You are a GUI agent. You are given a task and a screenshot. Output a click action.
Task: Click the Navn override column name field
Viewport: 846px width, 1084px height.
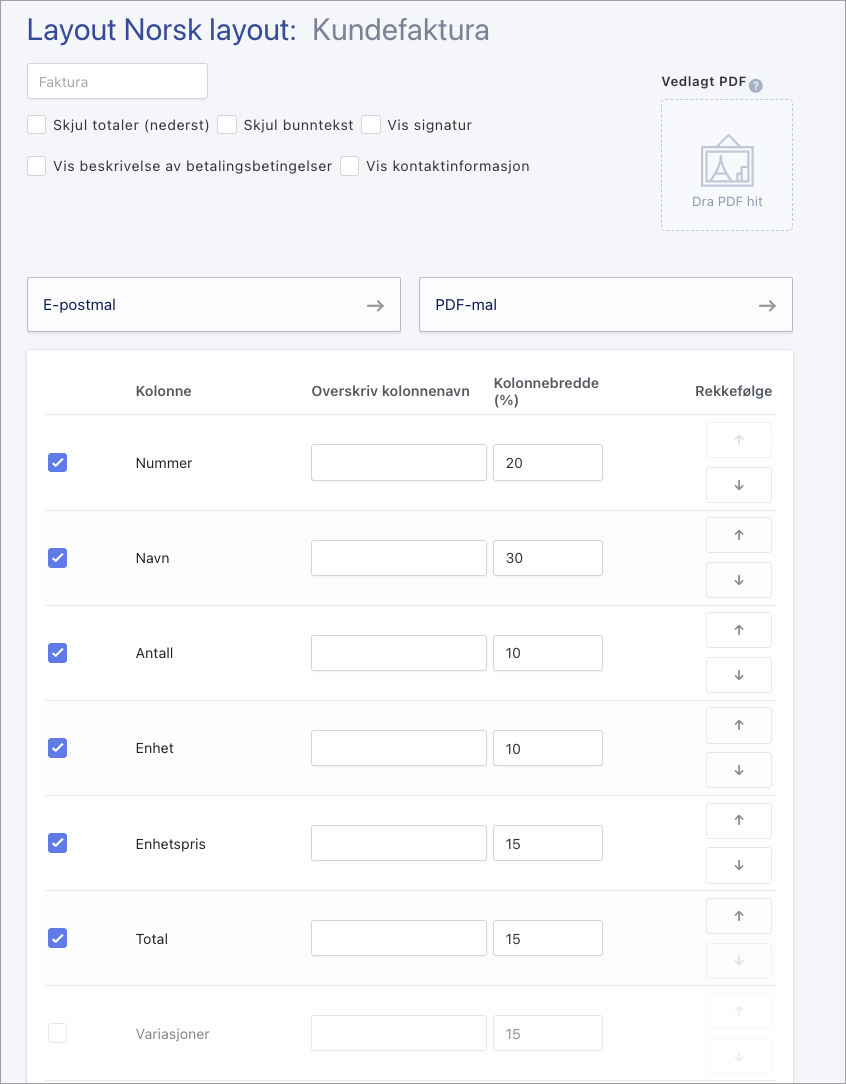pyautogui.click(x=398, y=558)
